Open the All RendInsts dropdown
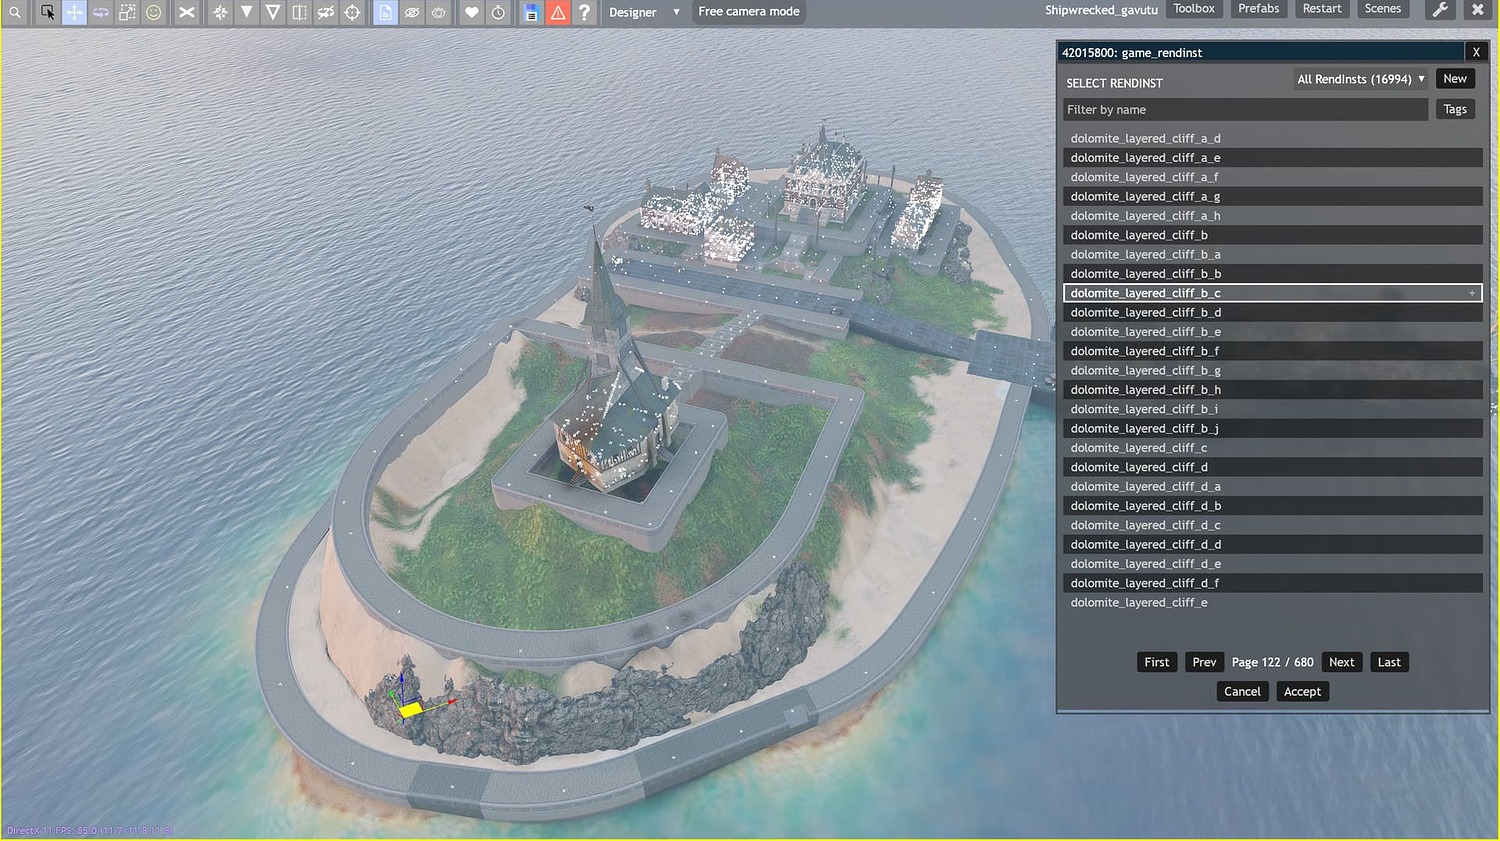The height and width of the screenshot is (841, 1500). 1359,78
